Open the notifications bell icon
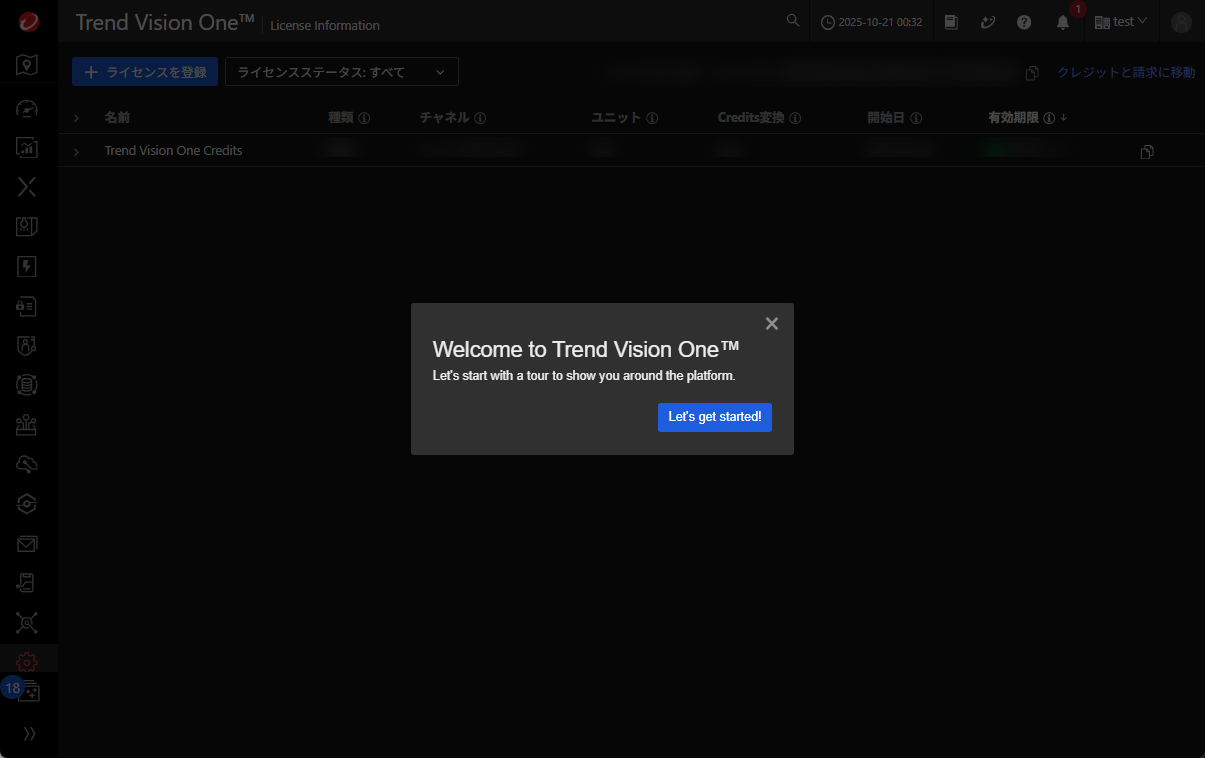The width and height of the screenshot is (1205, 758). pos(1063,23)
